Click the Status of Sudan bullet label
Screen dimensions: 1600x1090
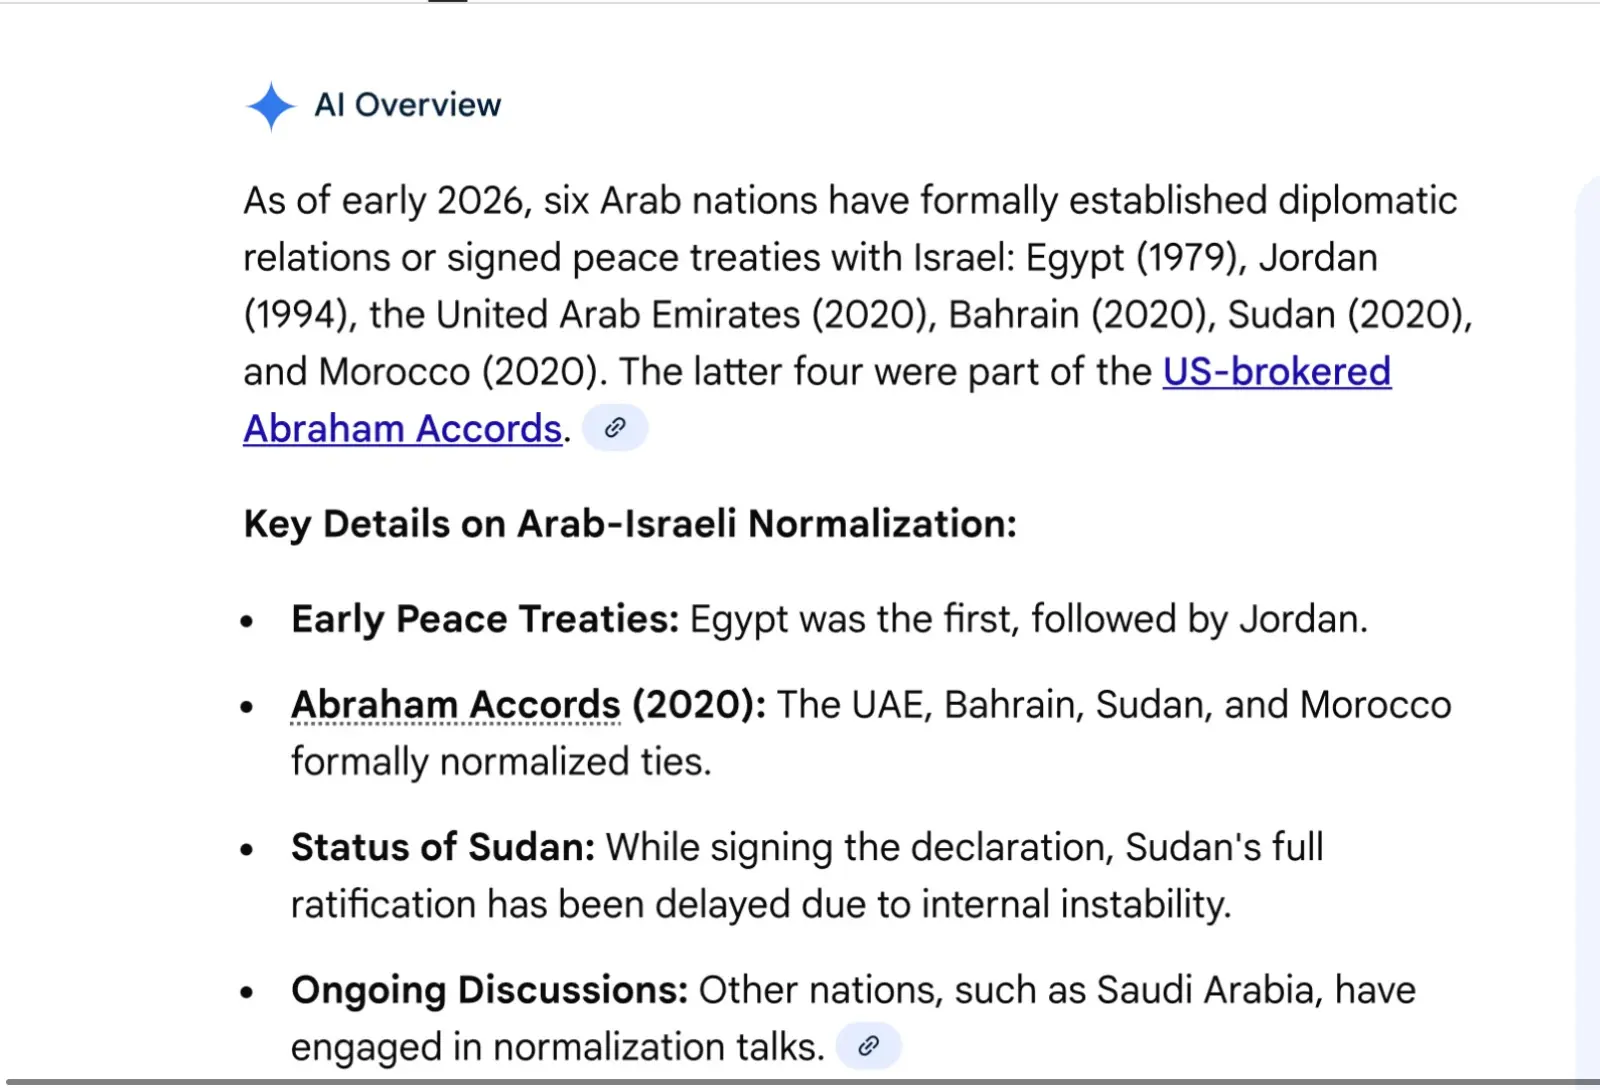[443, 847]
